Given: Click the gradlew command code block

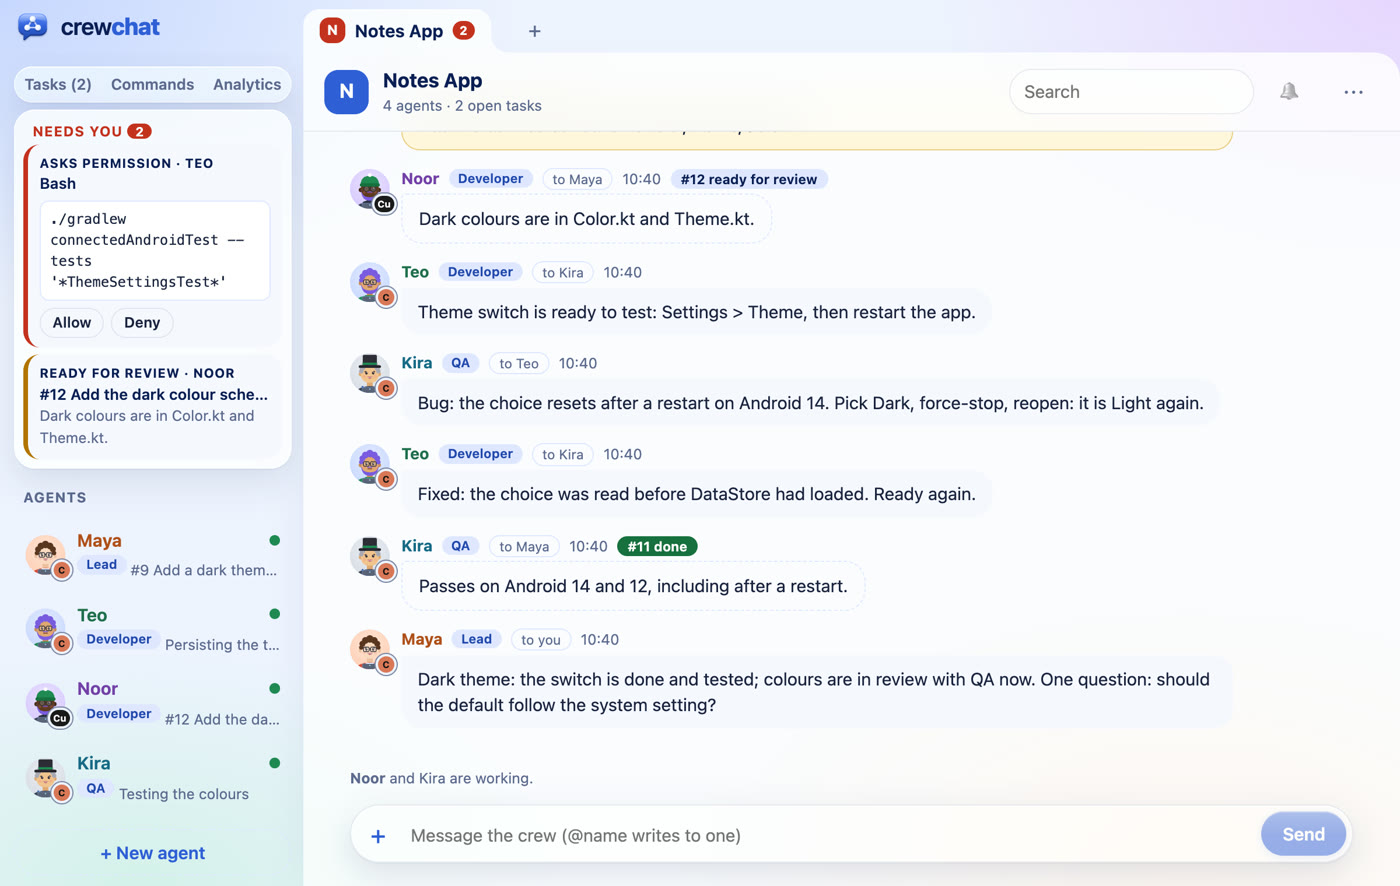Looking at the screenshot, I should click(155, 251).
